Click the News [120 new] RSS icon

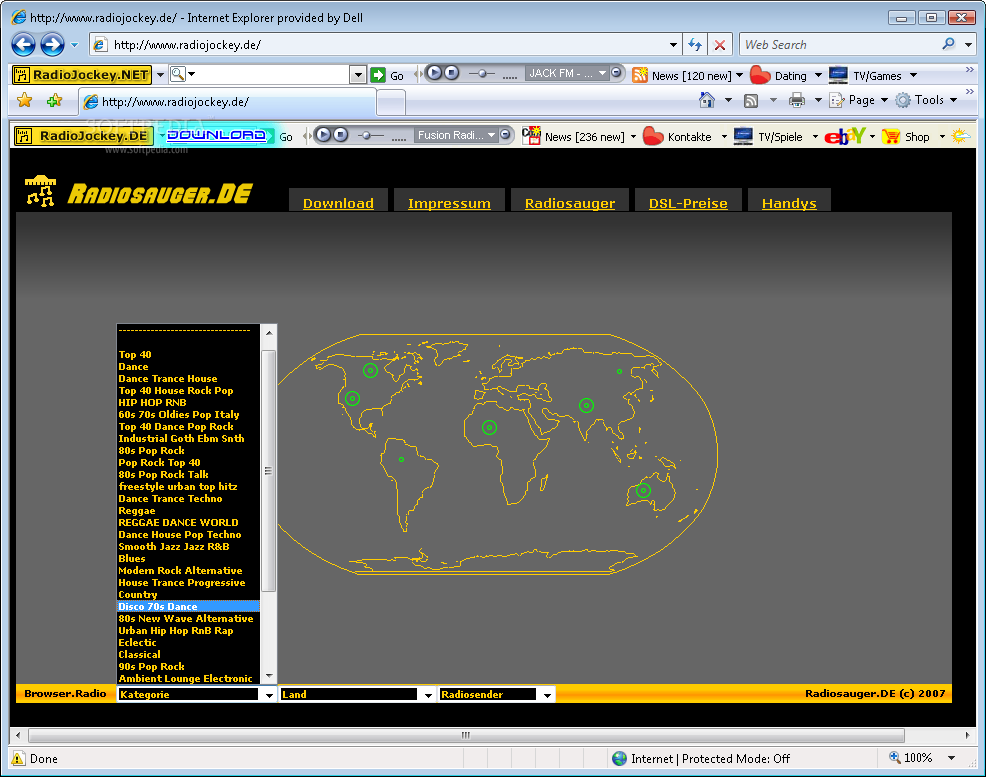(x=640, y=75)
